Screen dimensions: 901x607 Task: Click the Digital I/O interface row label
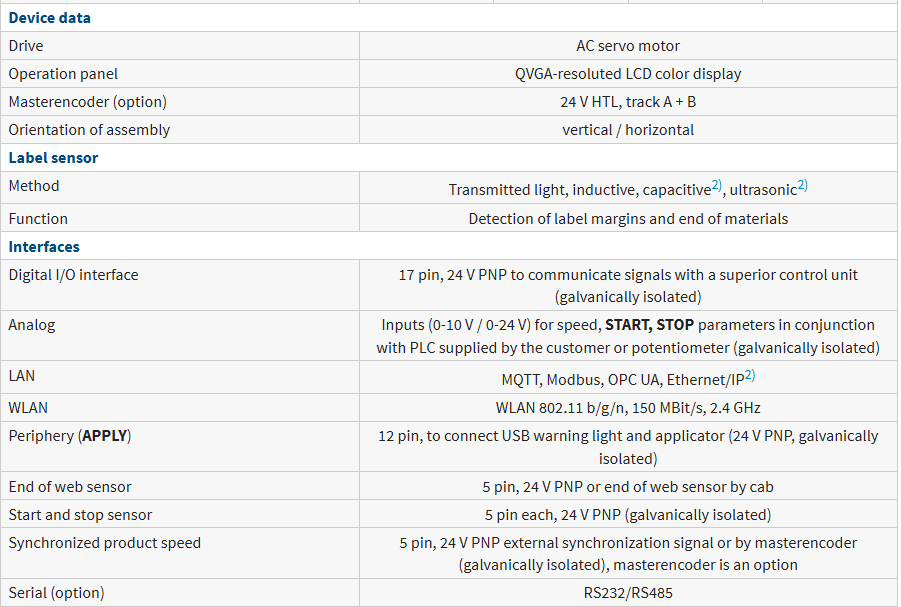point(73,275)
